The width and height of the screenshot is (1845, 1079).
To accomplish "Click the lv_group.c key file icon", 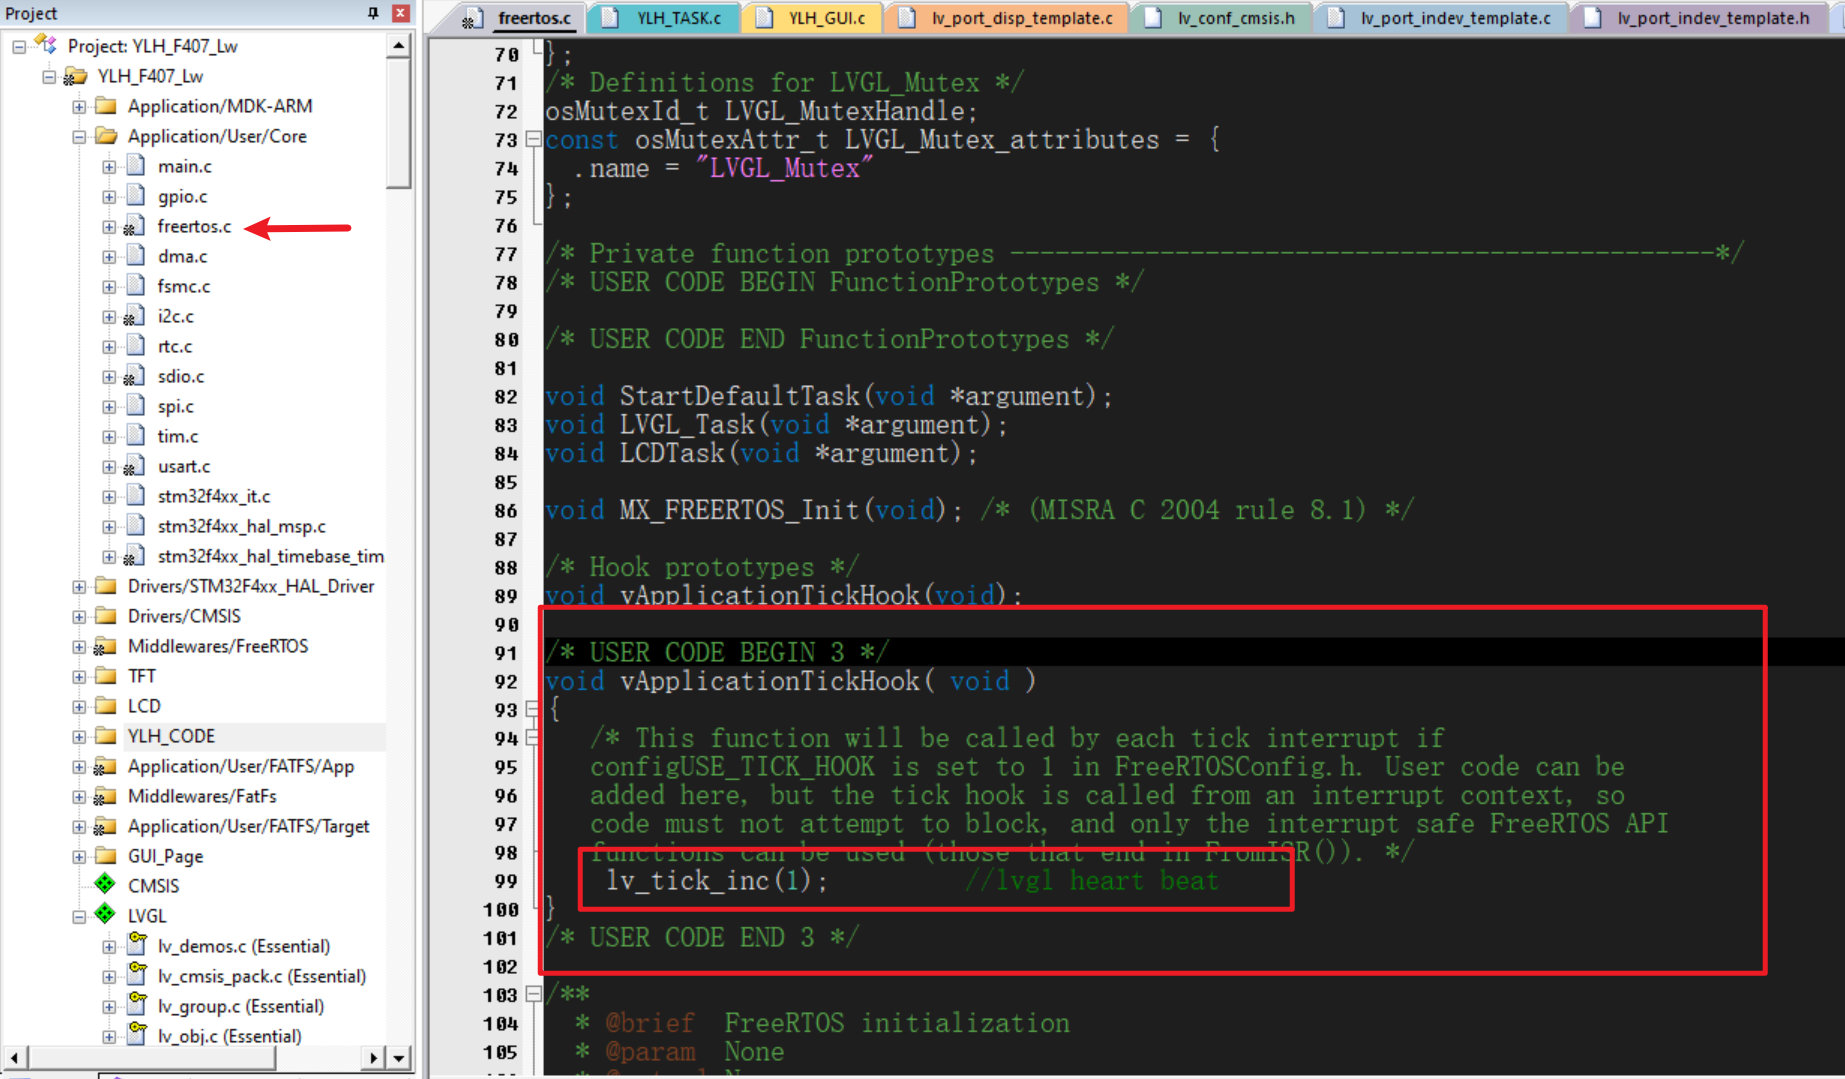I will [x=137, y=1005].
